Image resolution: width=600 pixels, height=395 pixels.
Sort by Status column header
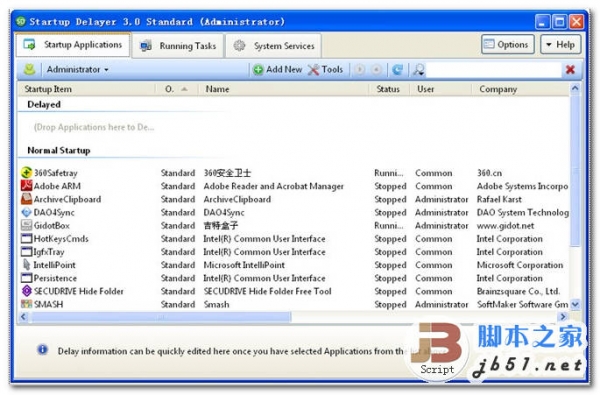[x=389, y=89]
